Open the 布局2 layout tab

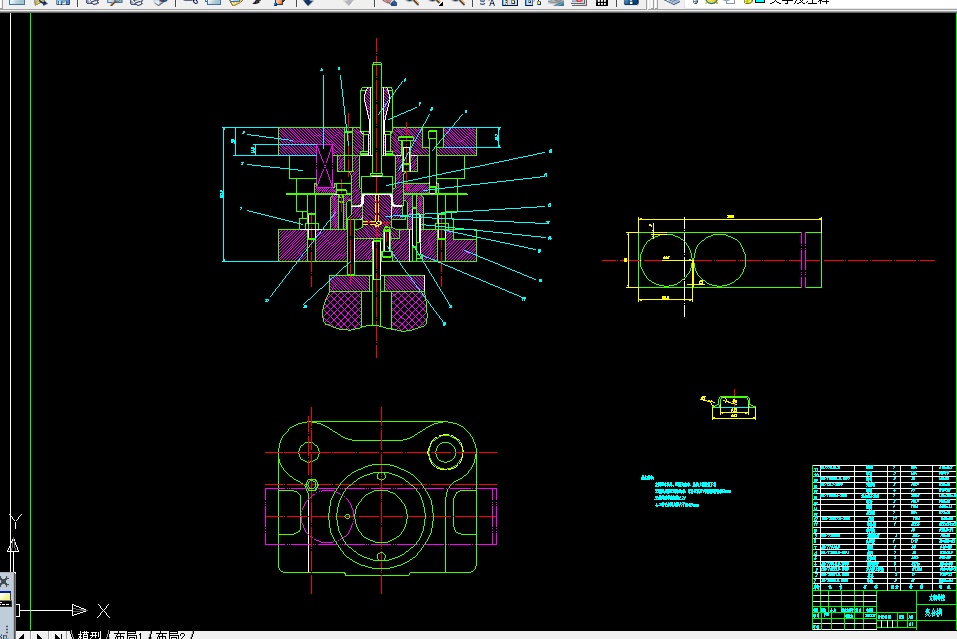click(170, 635)
